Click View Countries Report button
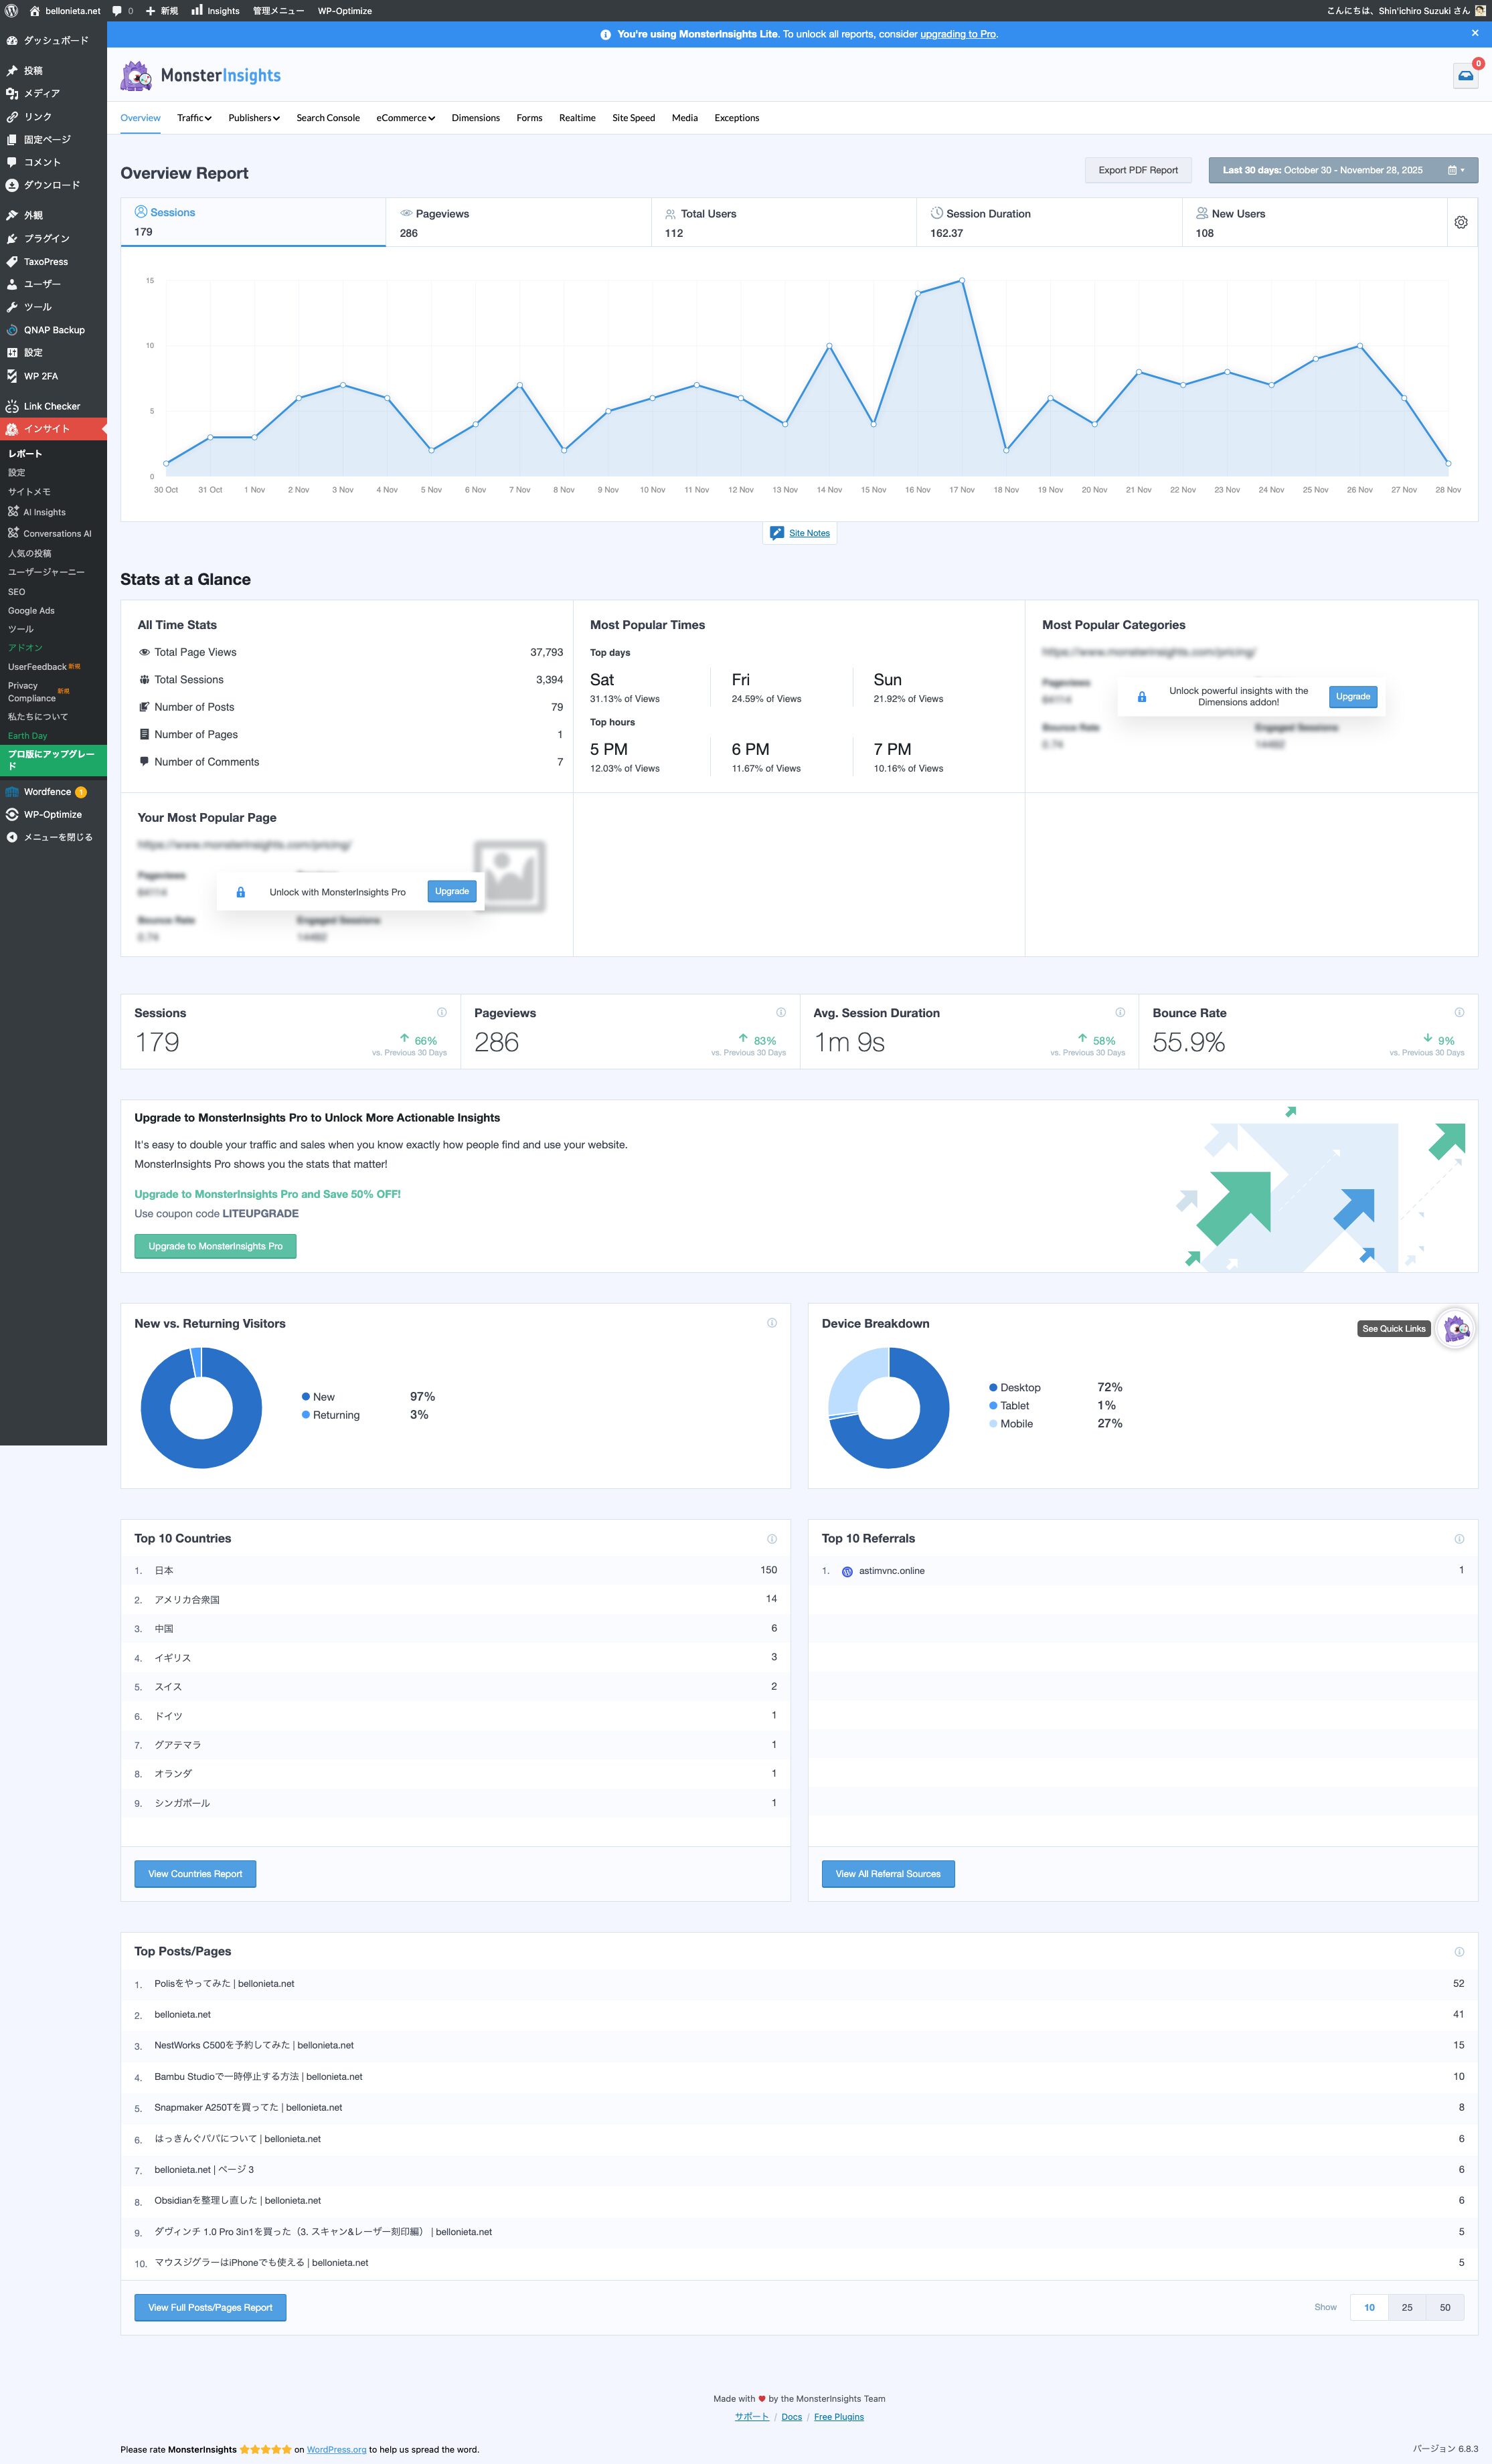Screen dimensions: 1492x2464 point(195,1874)
